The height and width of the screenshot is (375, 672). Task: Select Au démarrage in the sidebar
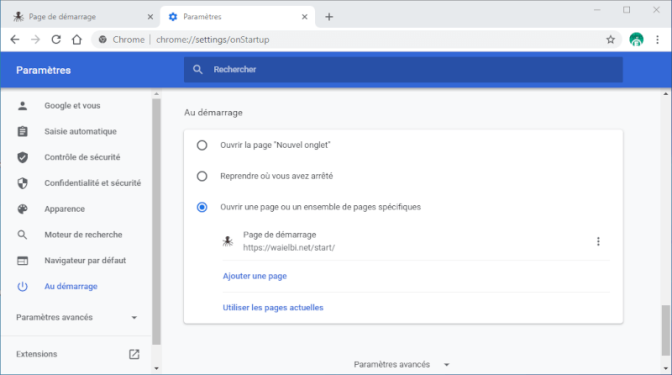pos(71,286)
